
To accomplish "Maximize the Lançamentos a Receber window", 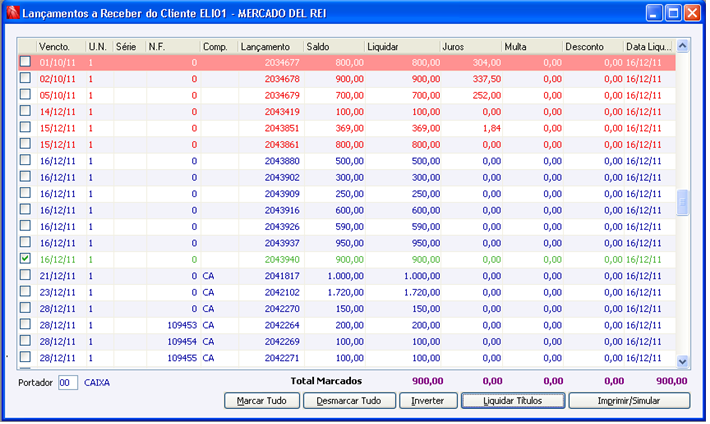I will pos(673,13).
